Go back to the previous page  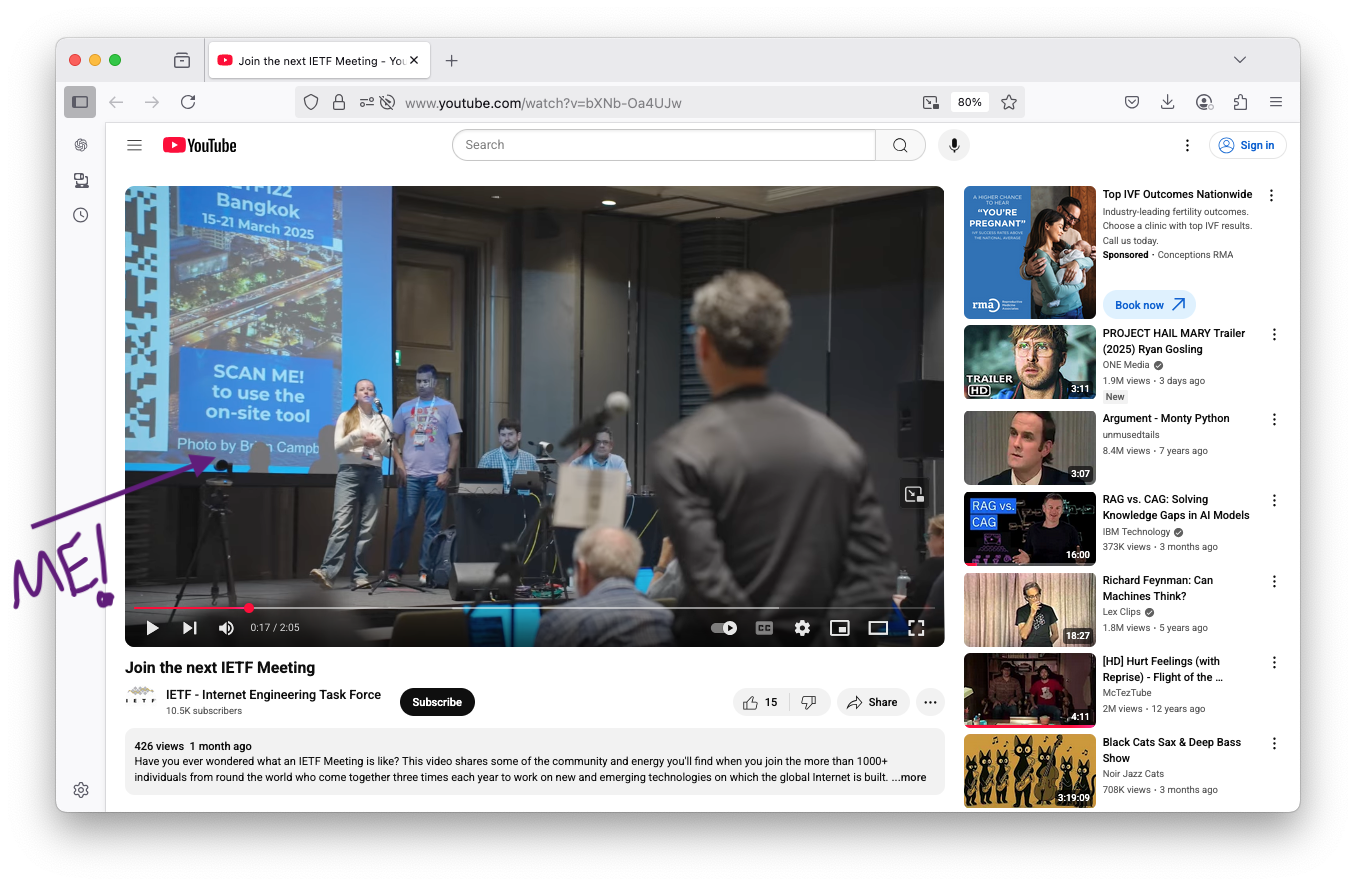pos(116,102)
